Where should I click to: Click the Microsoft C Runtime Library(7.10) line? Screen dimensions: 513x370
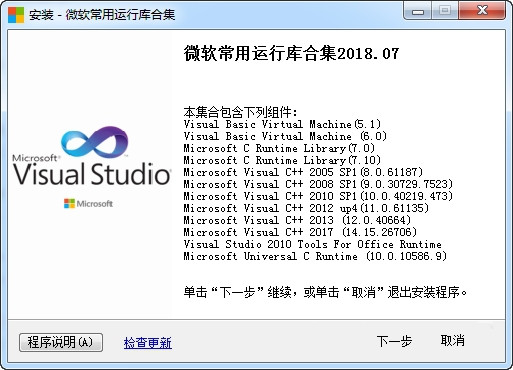(282, 160)
